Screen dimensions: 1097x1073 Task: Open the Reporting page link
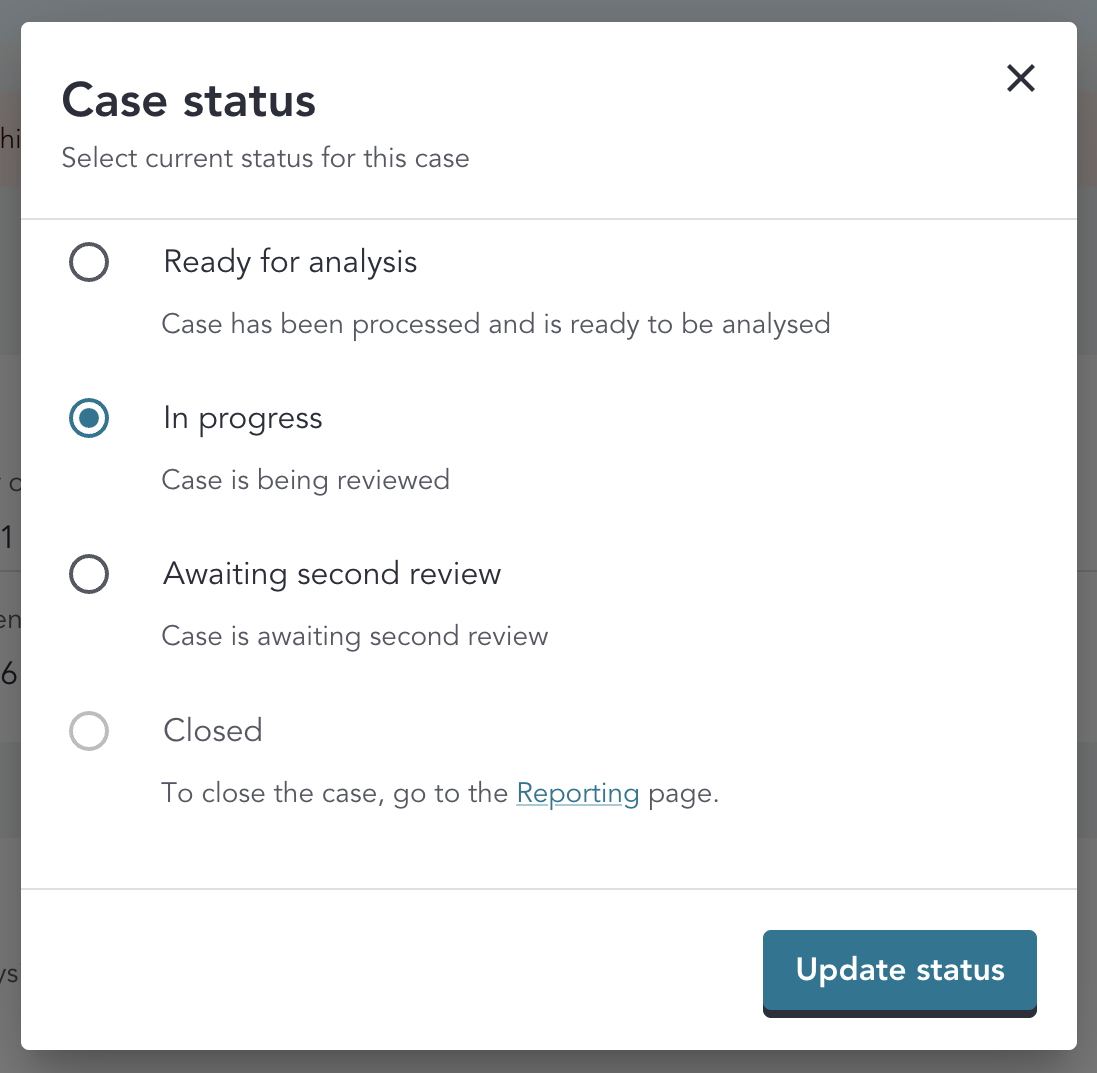(578, 793)
